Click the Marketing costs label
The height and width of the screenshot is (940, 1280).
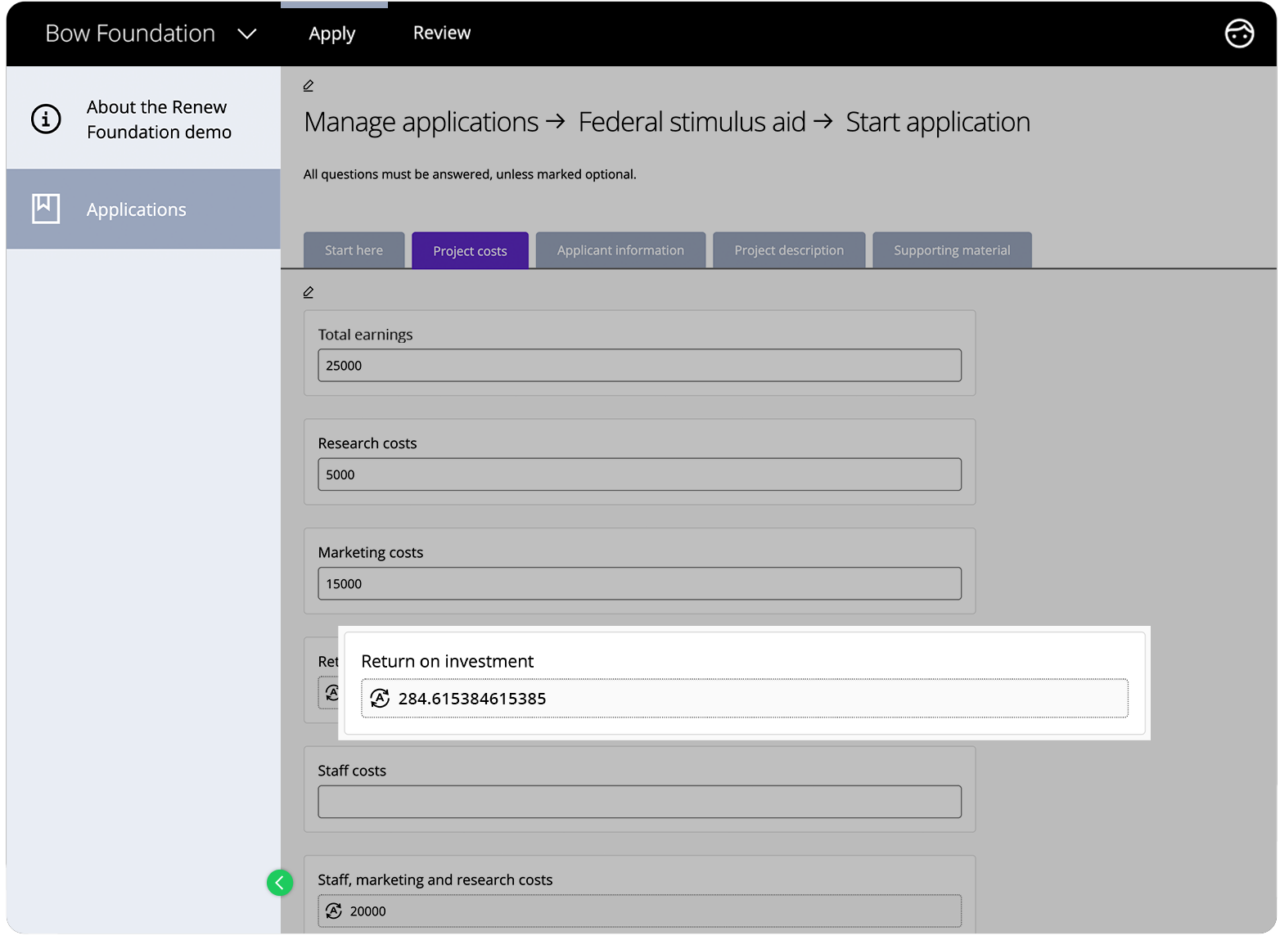tap(370, 552)
